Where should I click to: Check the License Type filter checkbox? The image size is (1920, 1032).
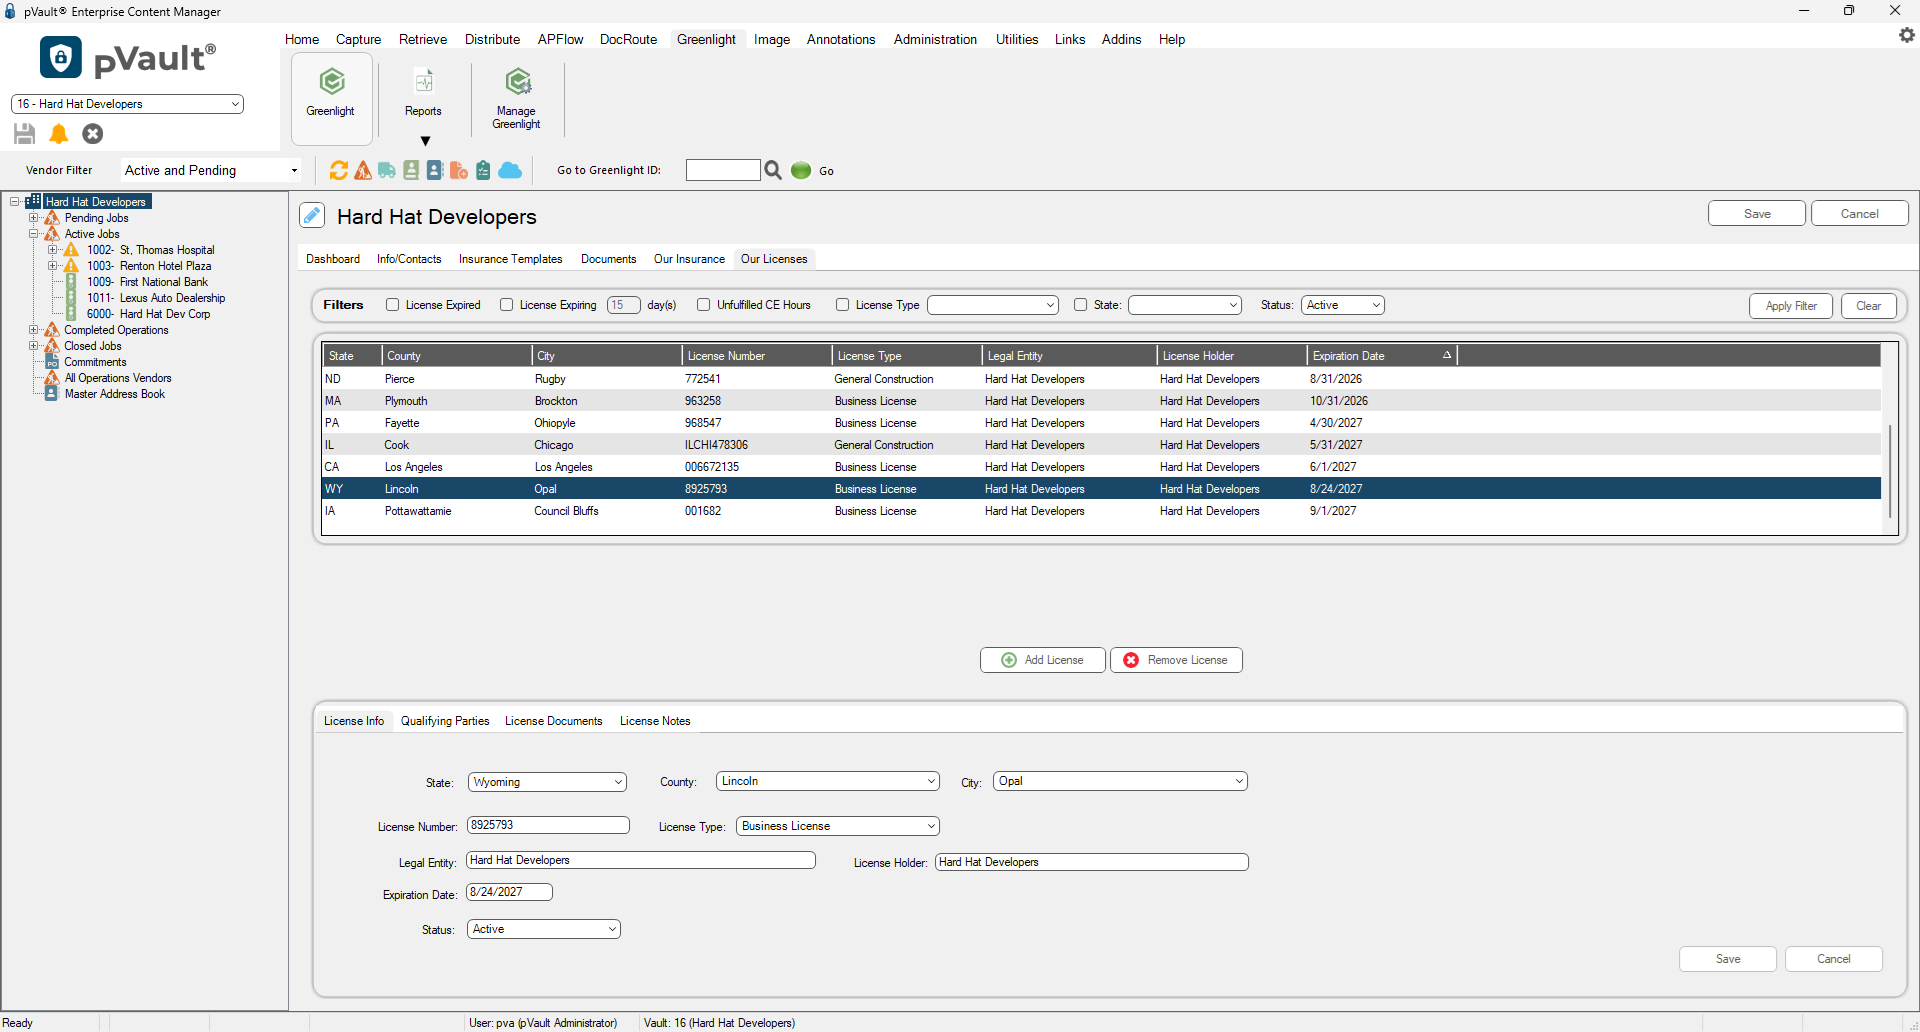pos(843,305)
